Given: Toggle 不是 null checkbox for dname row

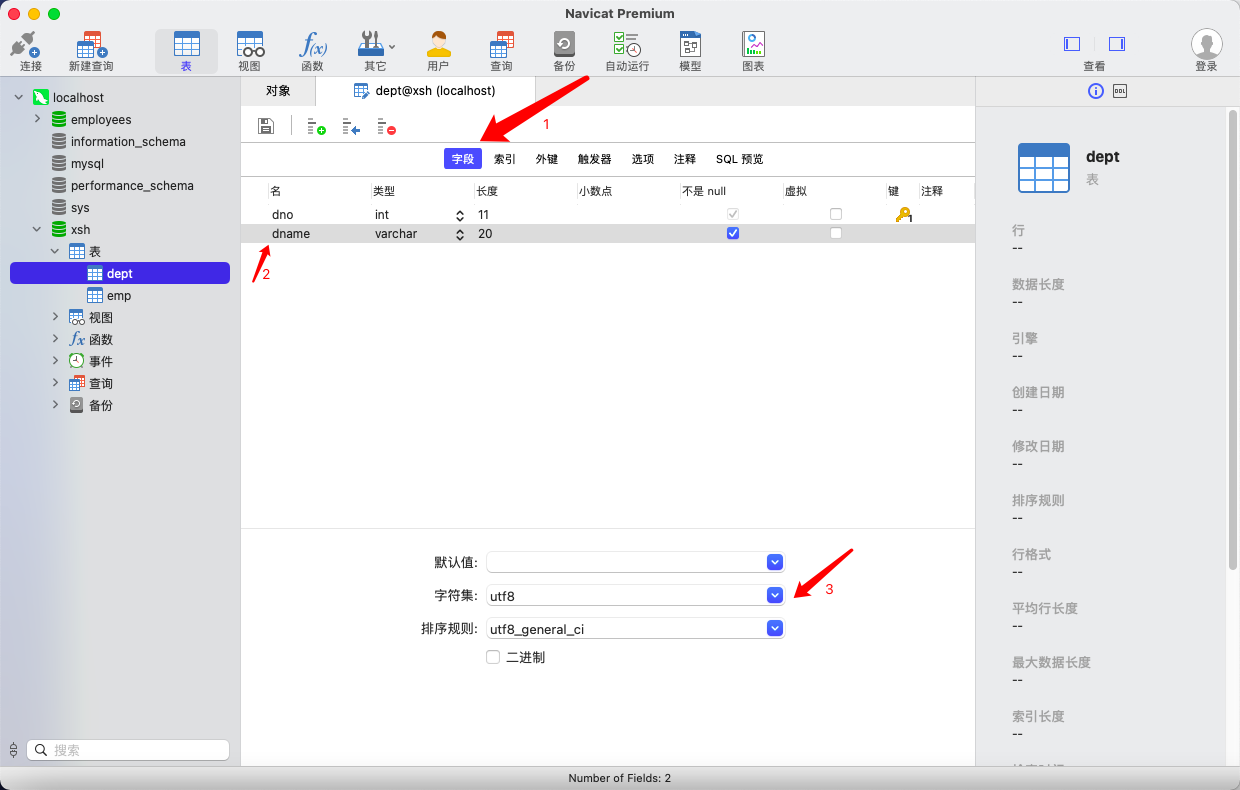Looking at the screenshot, I should coord(733,233).
